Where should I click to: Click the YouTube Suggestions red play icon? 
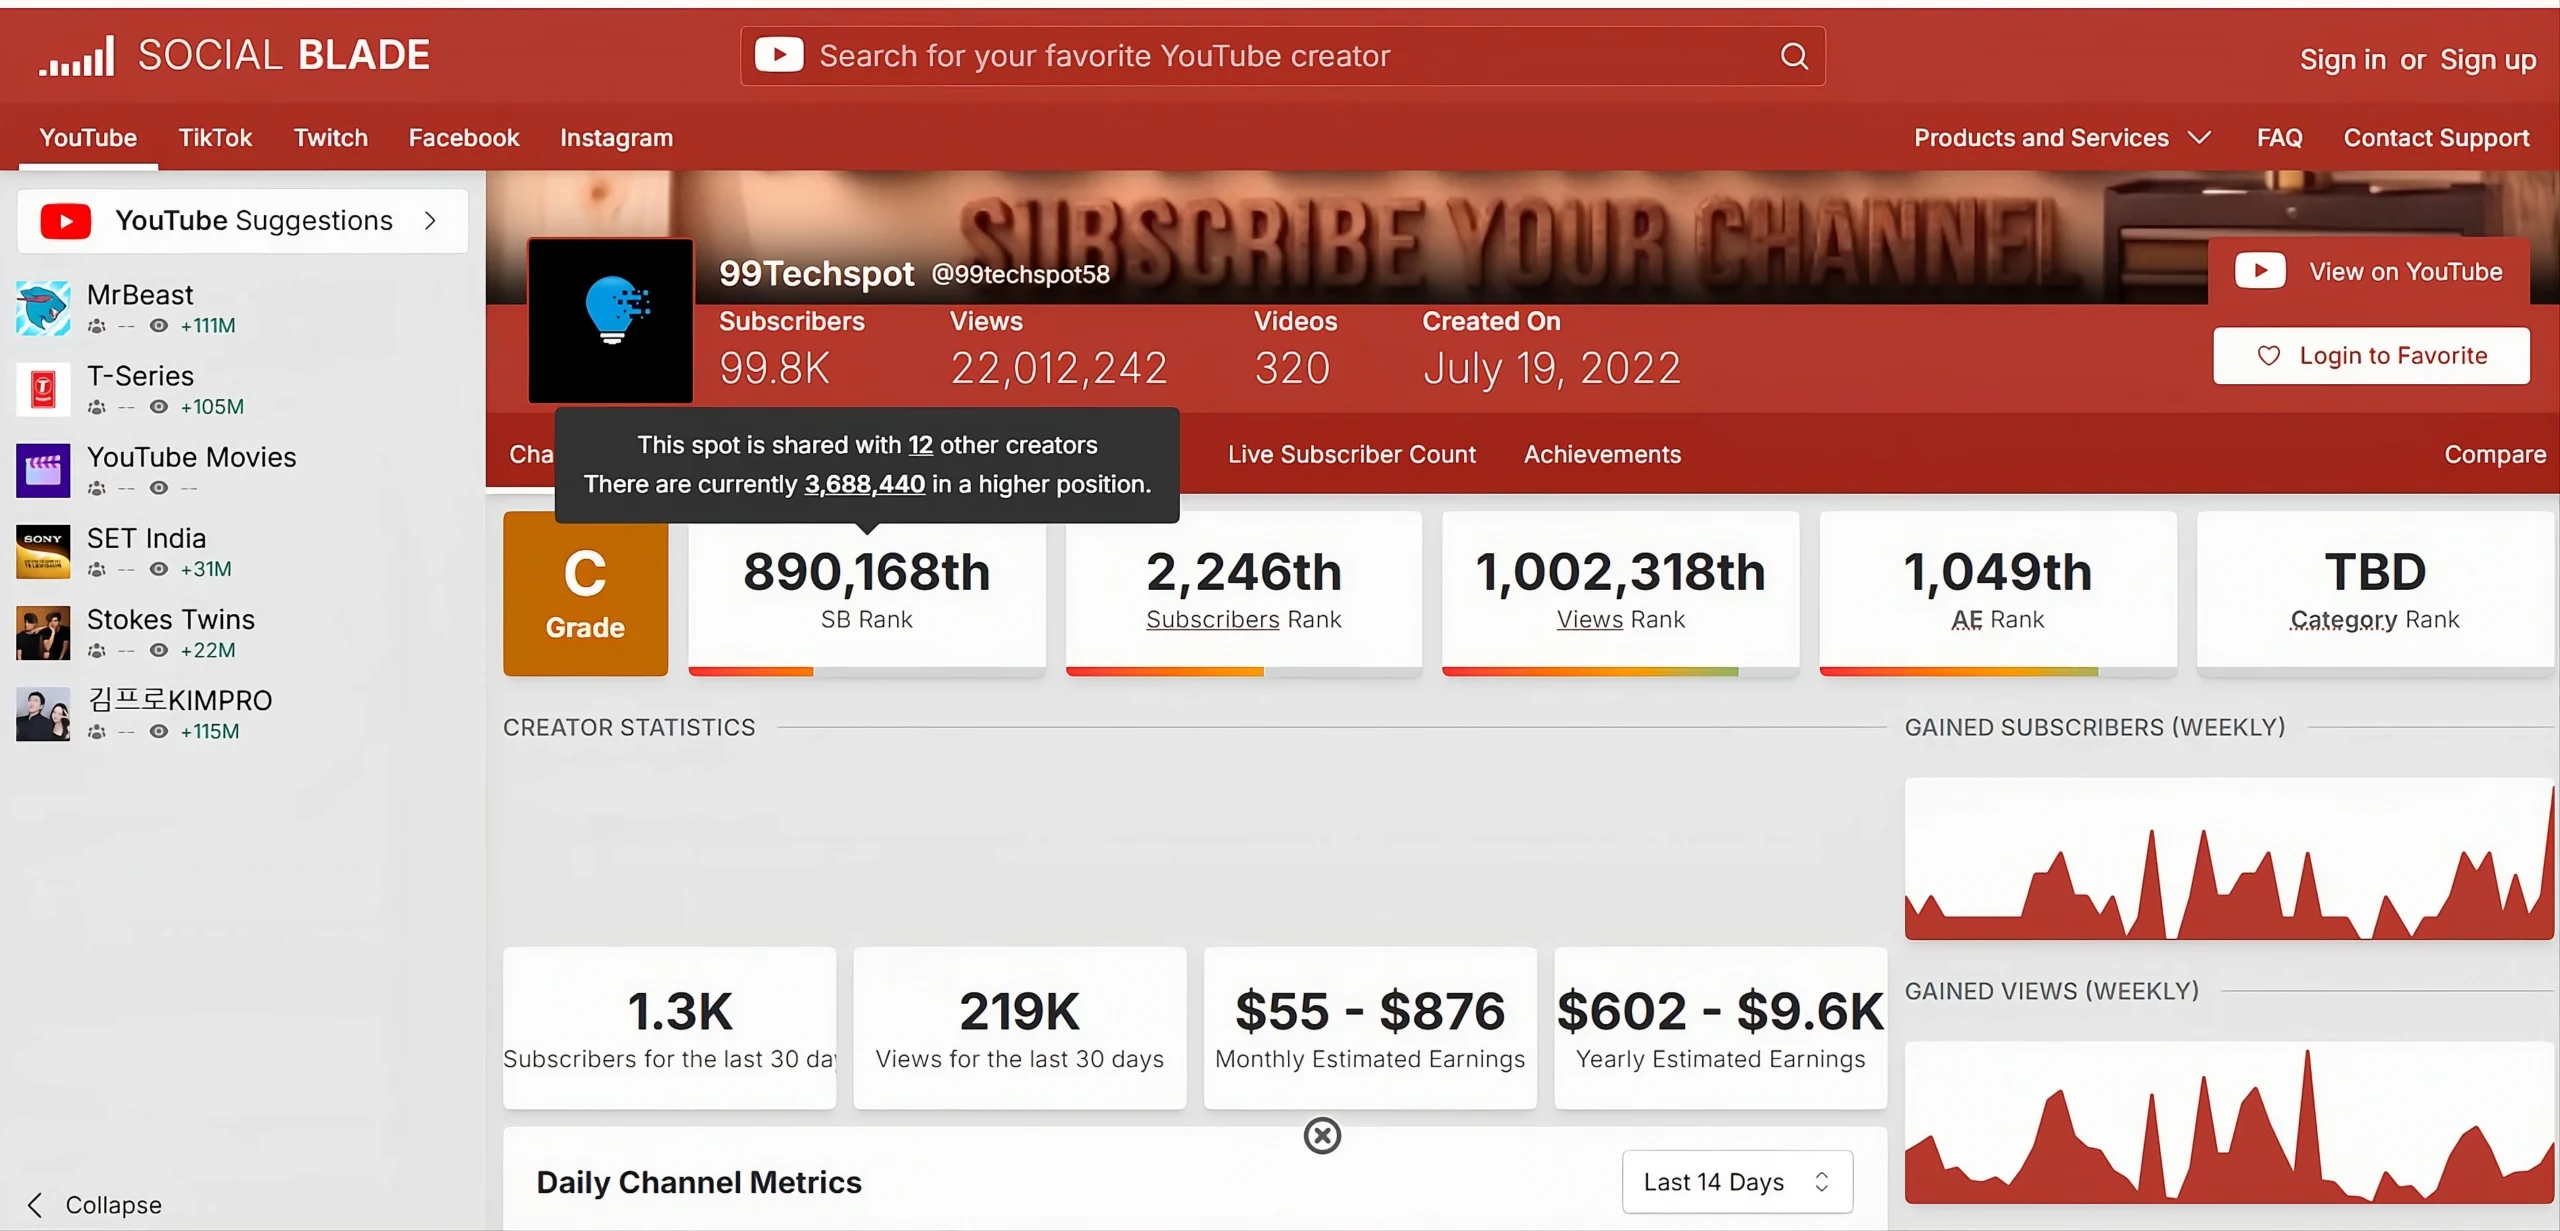coord(66,221)
